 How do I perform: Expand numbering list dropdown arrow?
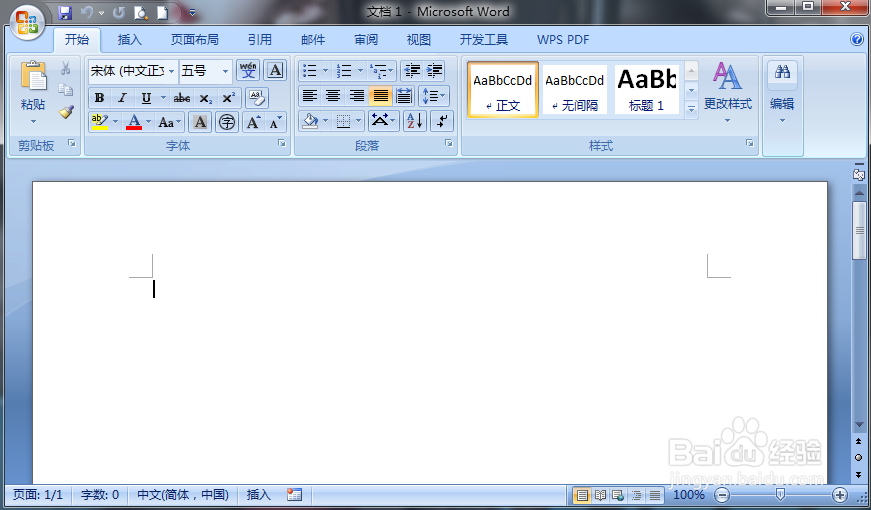pyautogui.click(x=360, y=71)
